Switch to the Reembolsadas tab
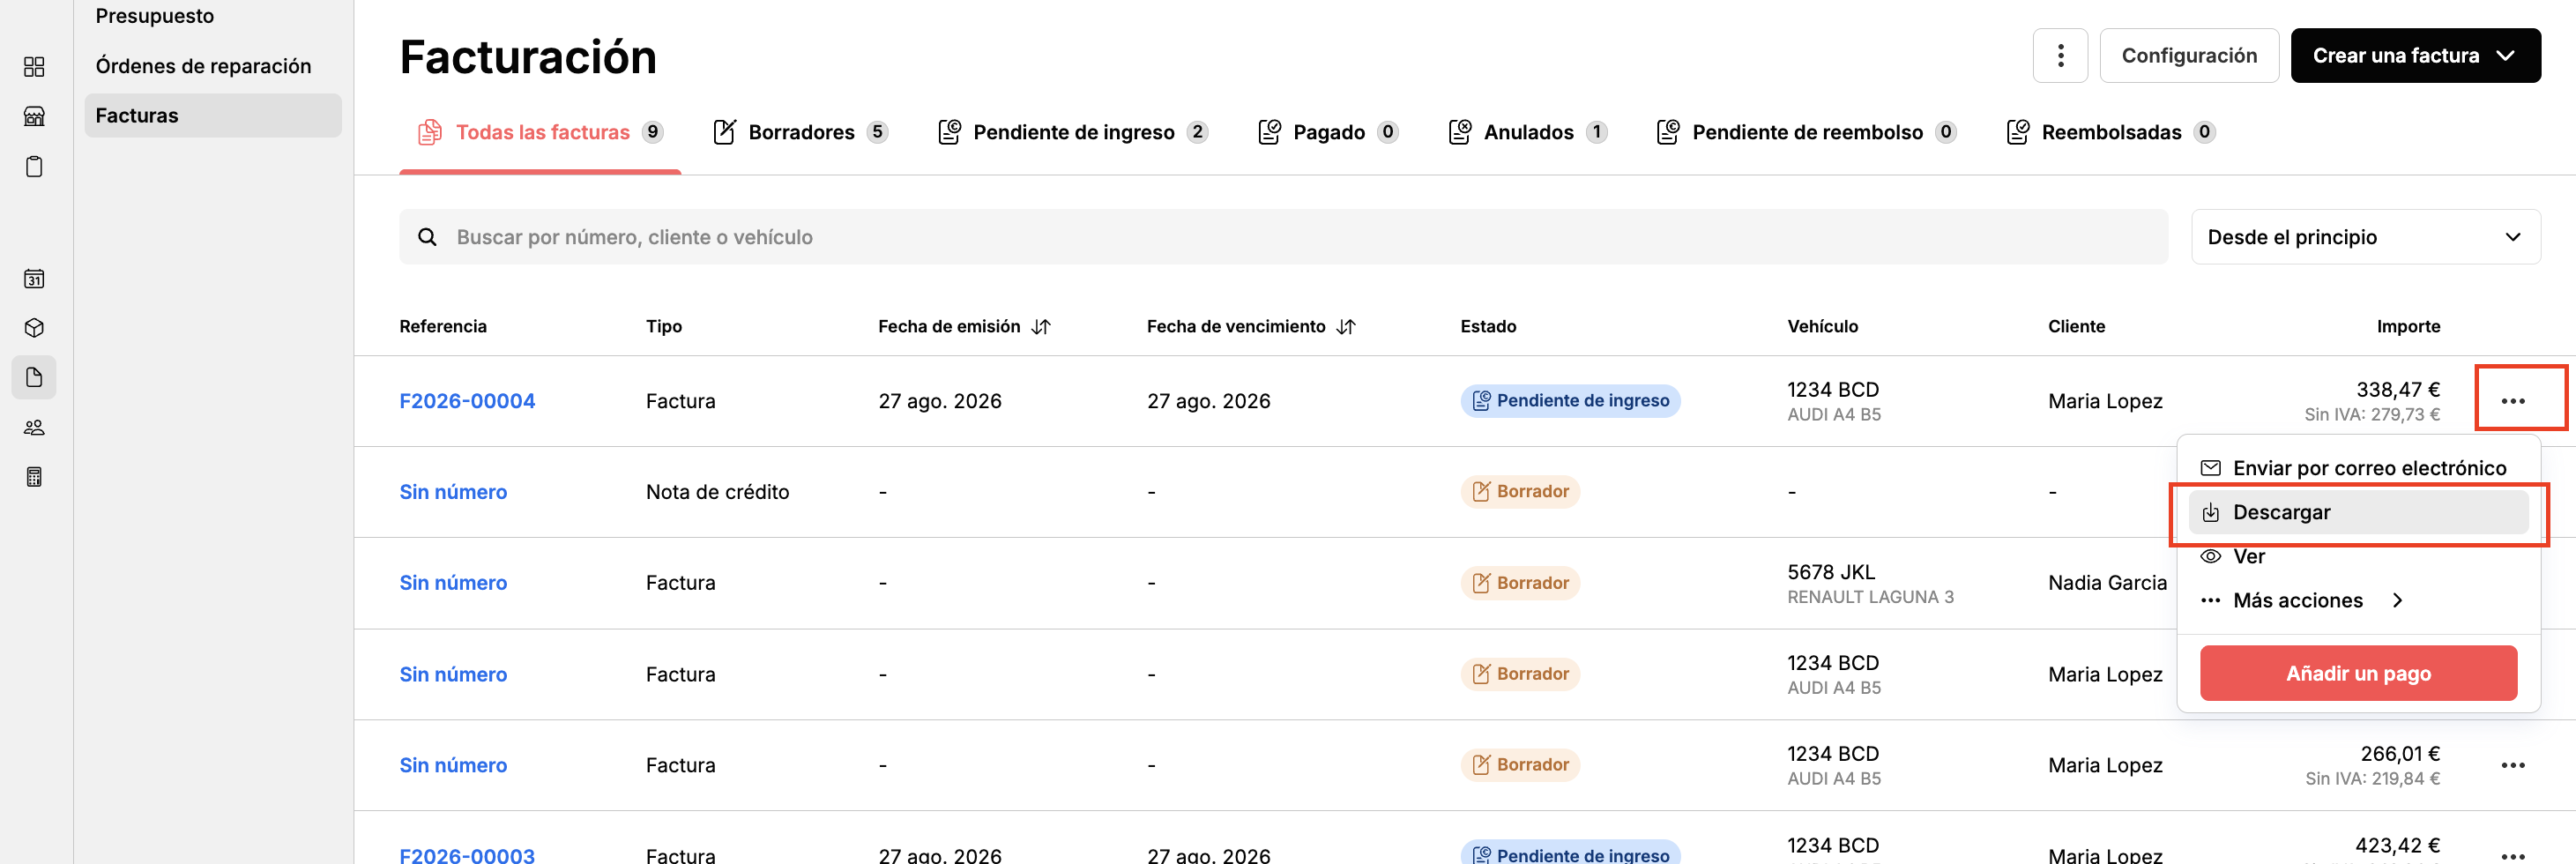The height and width of the screenshot is (864, 2576). [x=2110, y=132]
